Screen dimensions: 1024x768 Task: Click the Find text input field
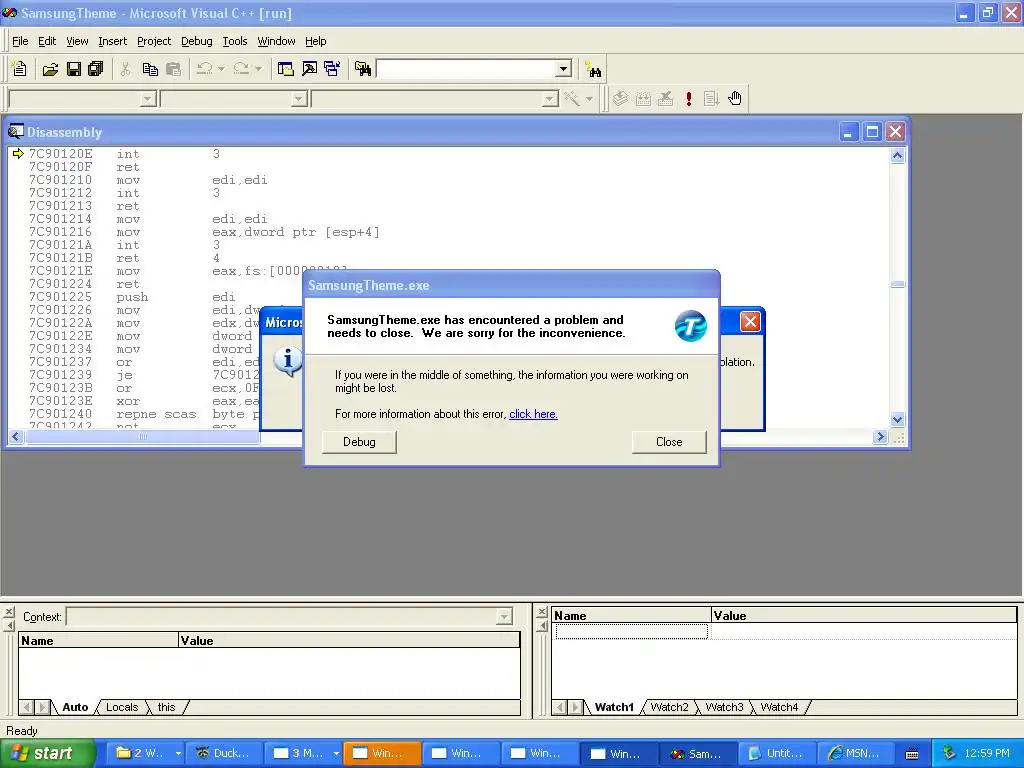pyautogui.click(x=466, y=69)
